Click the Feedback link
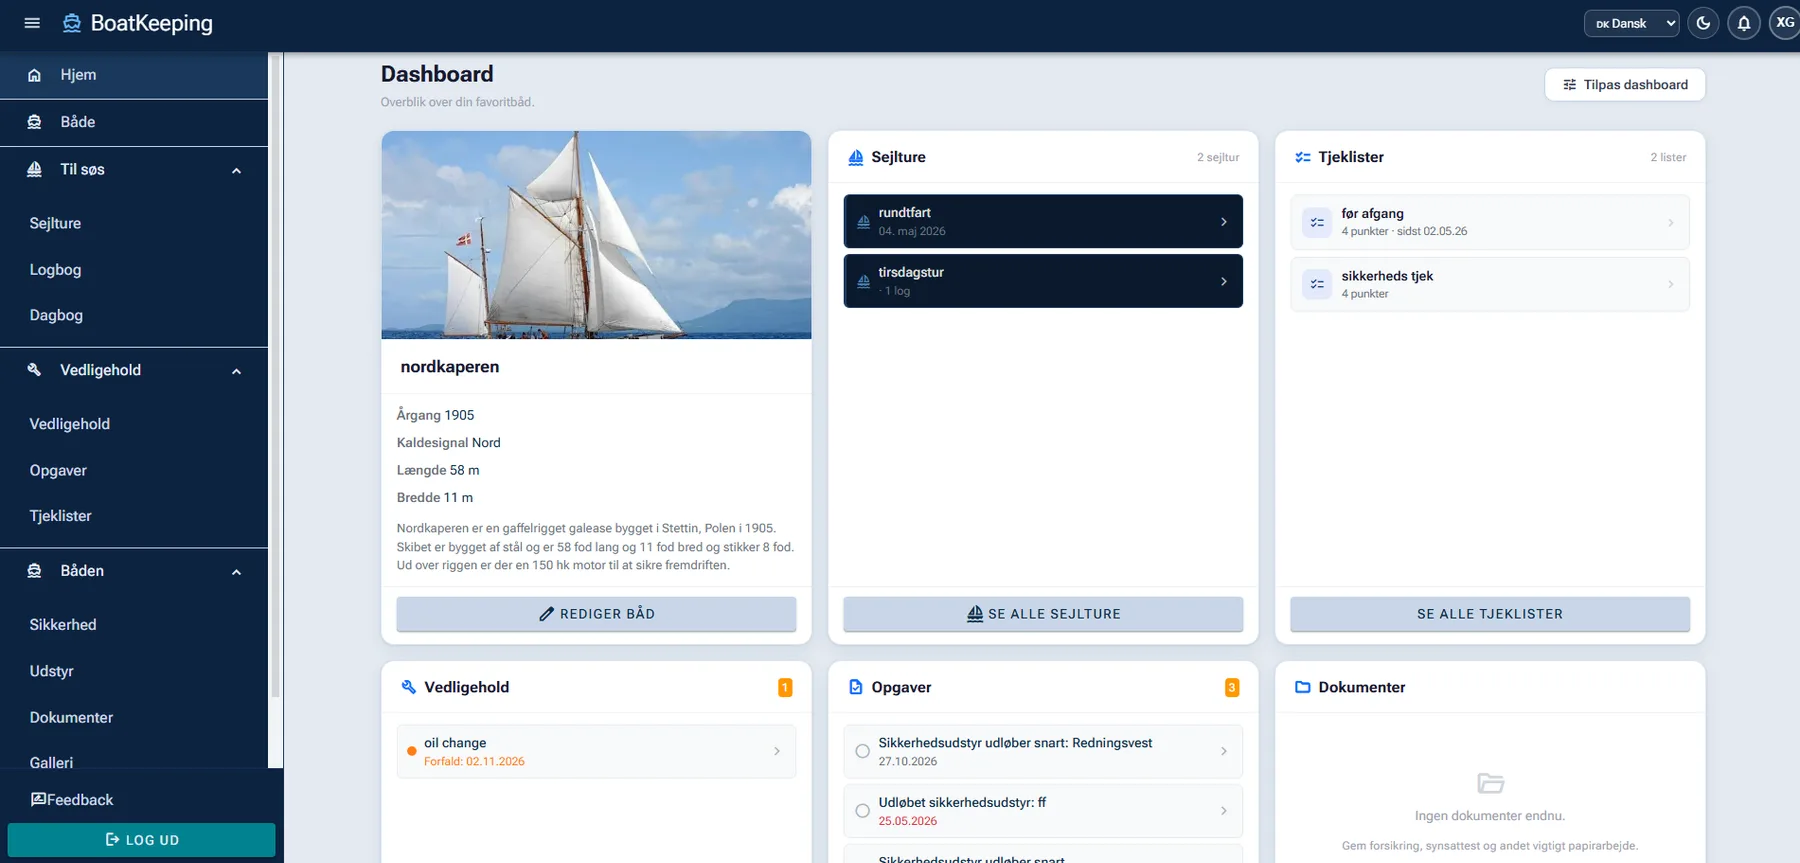Screen dimensions: 1800x863 pyautogui.click(x=72, y=800)
